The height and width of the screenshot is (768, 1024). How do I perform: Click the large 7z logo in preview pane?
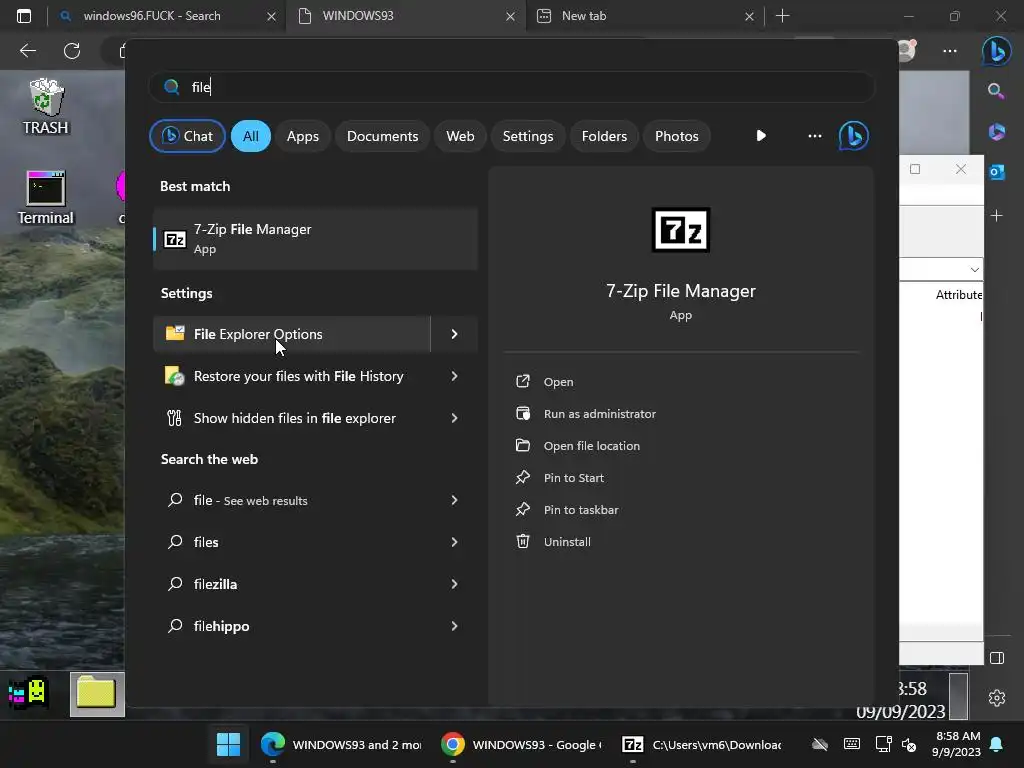[680, 230]
